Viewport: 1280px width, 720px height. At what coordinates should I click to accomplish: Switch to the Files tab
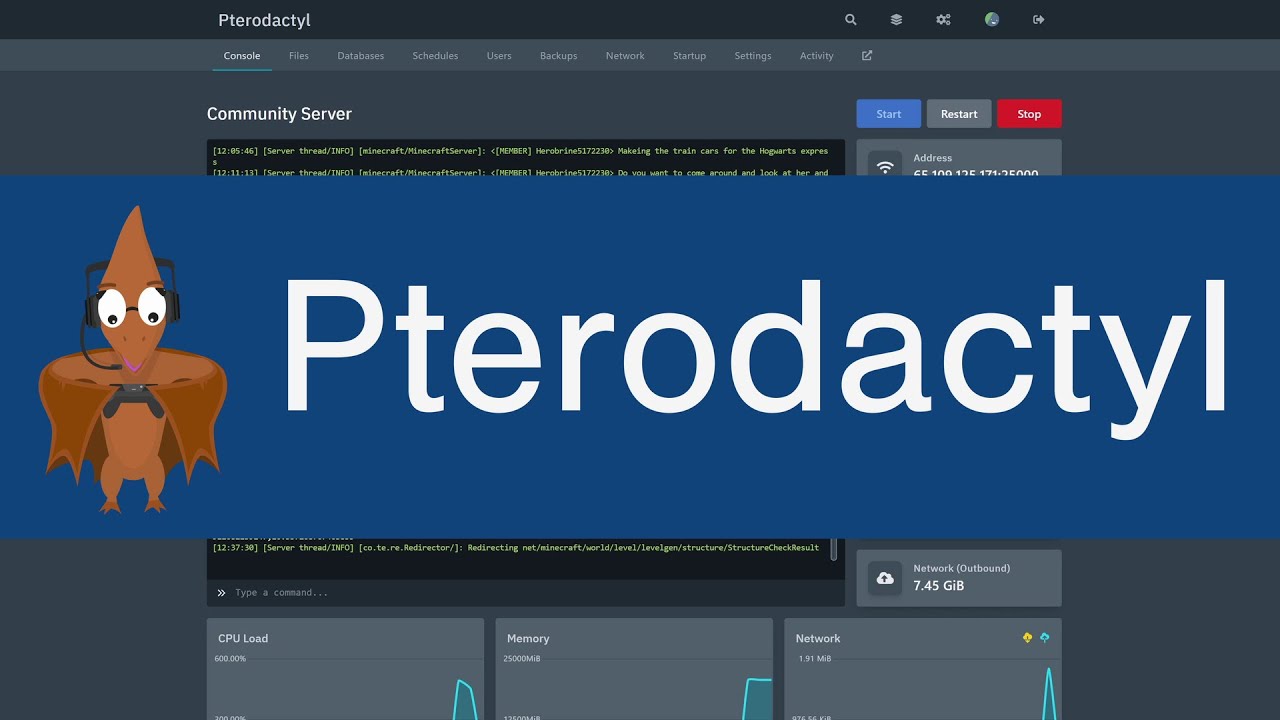click(x=299, y=56)
